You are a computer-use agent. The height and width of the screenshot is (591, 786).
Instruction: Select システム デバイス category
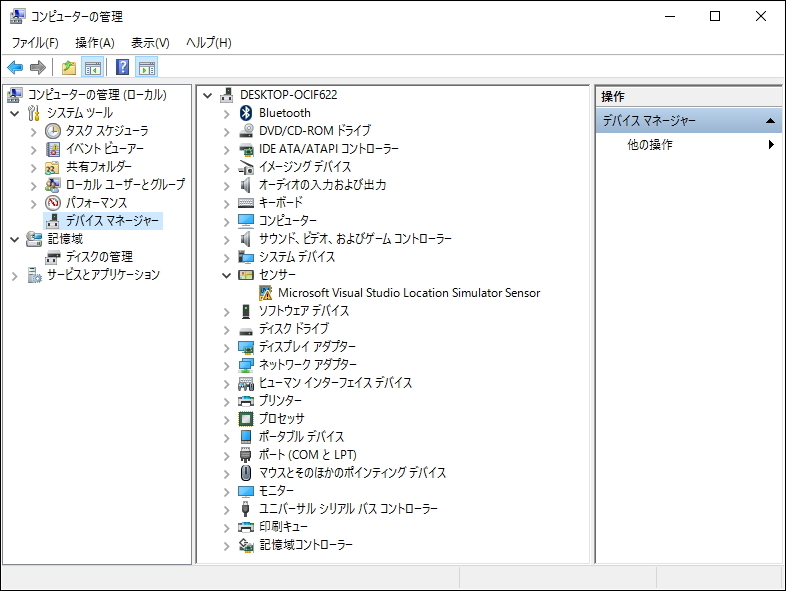[297, 257]
